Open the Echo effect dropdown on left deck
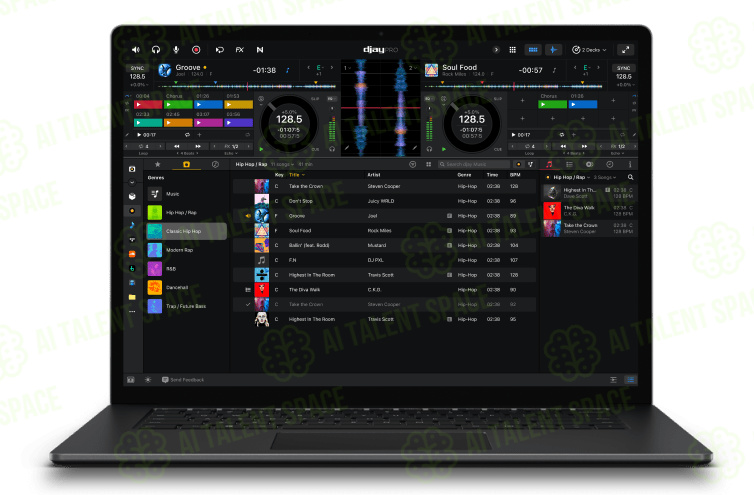Viewport: 754px width, 495px height. (230, 153)
